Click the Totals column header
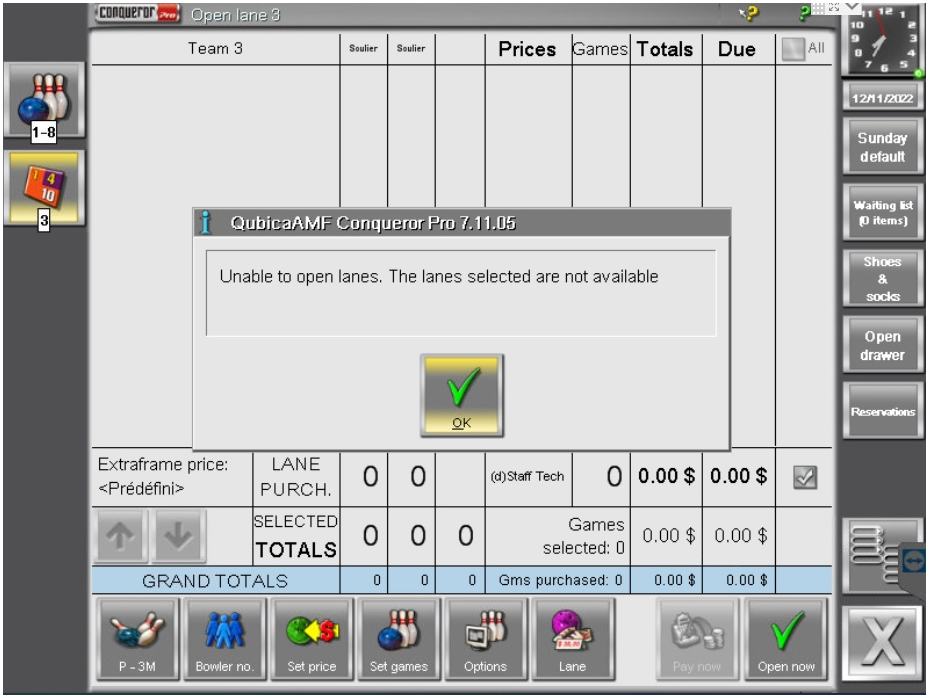This screenshot has width=930, height=698. (x=665, y=49)
